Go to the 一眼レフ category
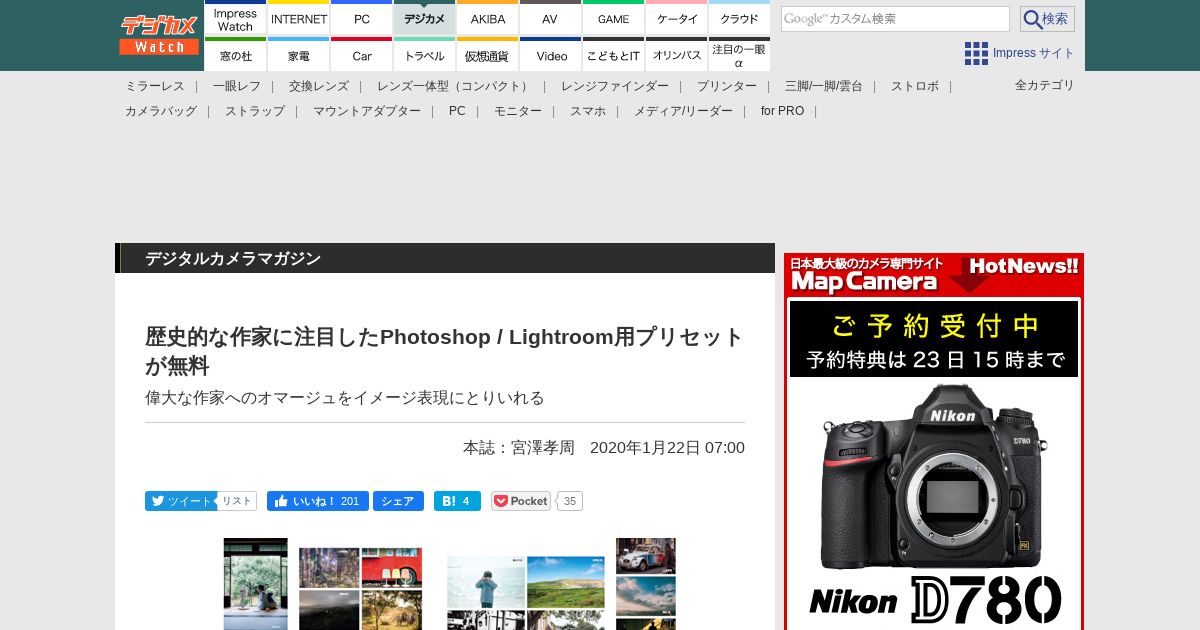1200x630 pixels. (237, 86)
